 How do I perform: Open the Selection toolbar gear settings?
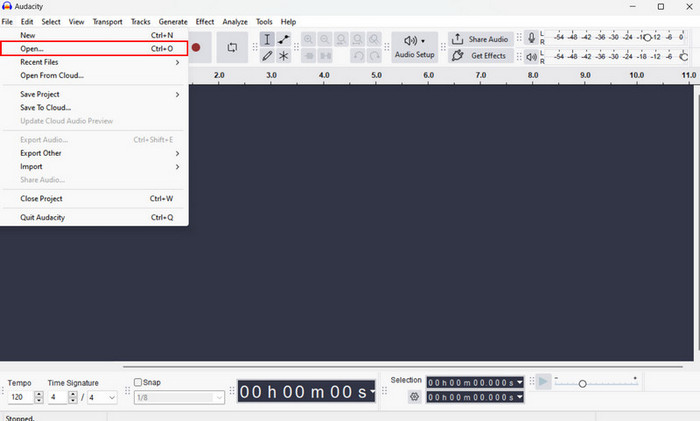tap(414, 396)
